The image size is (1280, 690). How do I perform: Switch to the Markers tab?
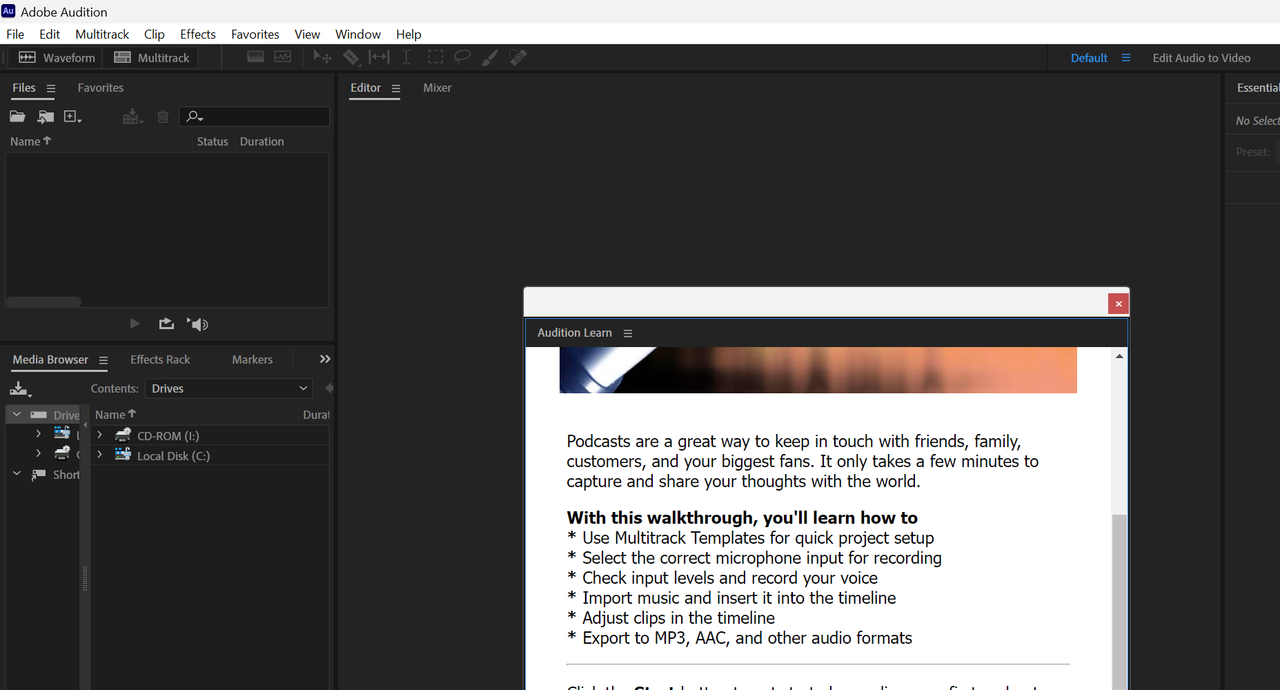pyautogui.click(x=252, y=360)
